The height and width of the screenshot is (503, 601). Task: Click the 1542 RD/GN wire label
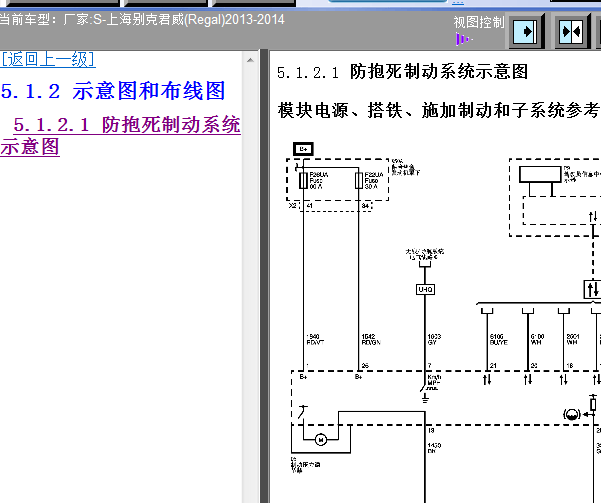coord(371,339)
